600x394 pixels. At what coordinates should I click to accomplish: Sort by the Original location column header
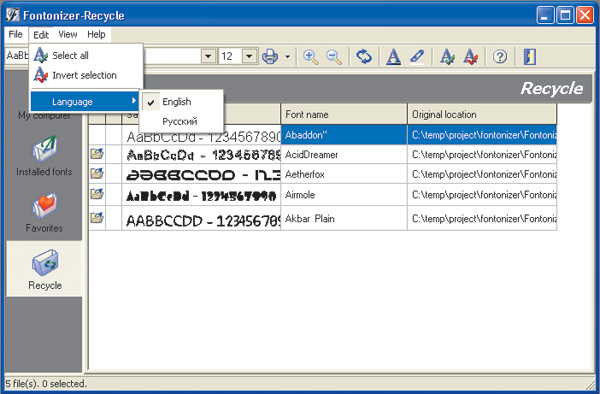482,114
